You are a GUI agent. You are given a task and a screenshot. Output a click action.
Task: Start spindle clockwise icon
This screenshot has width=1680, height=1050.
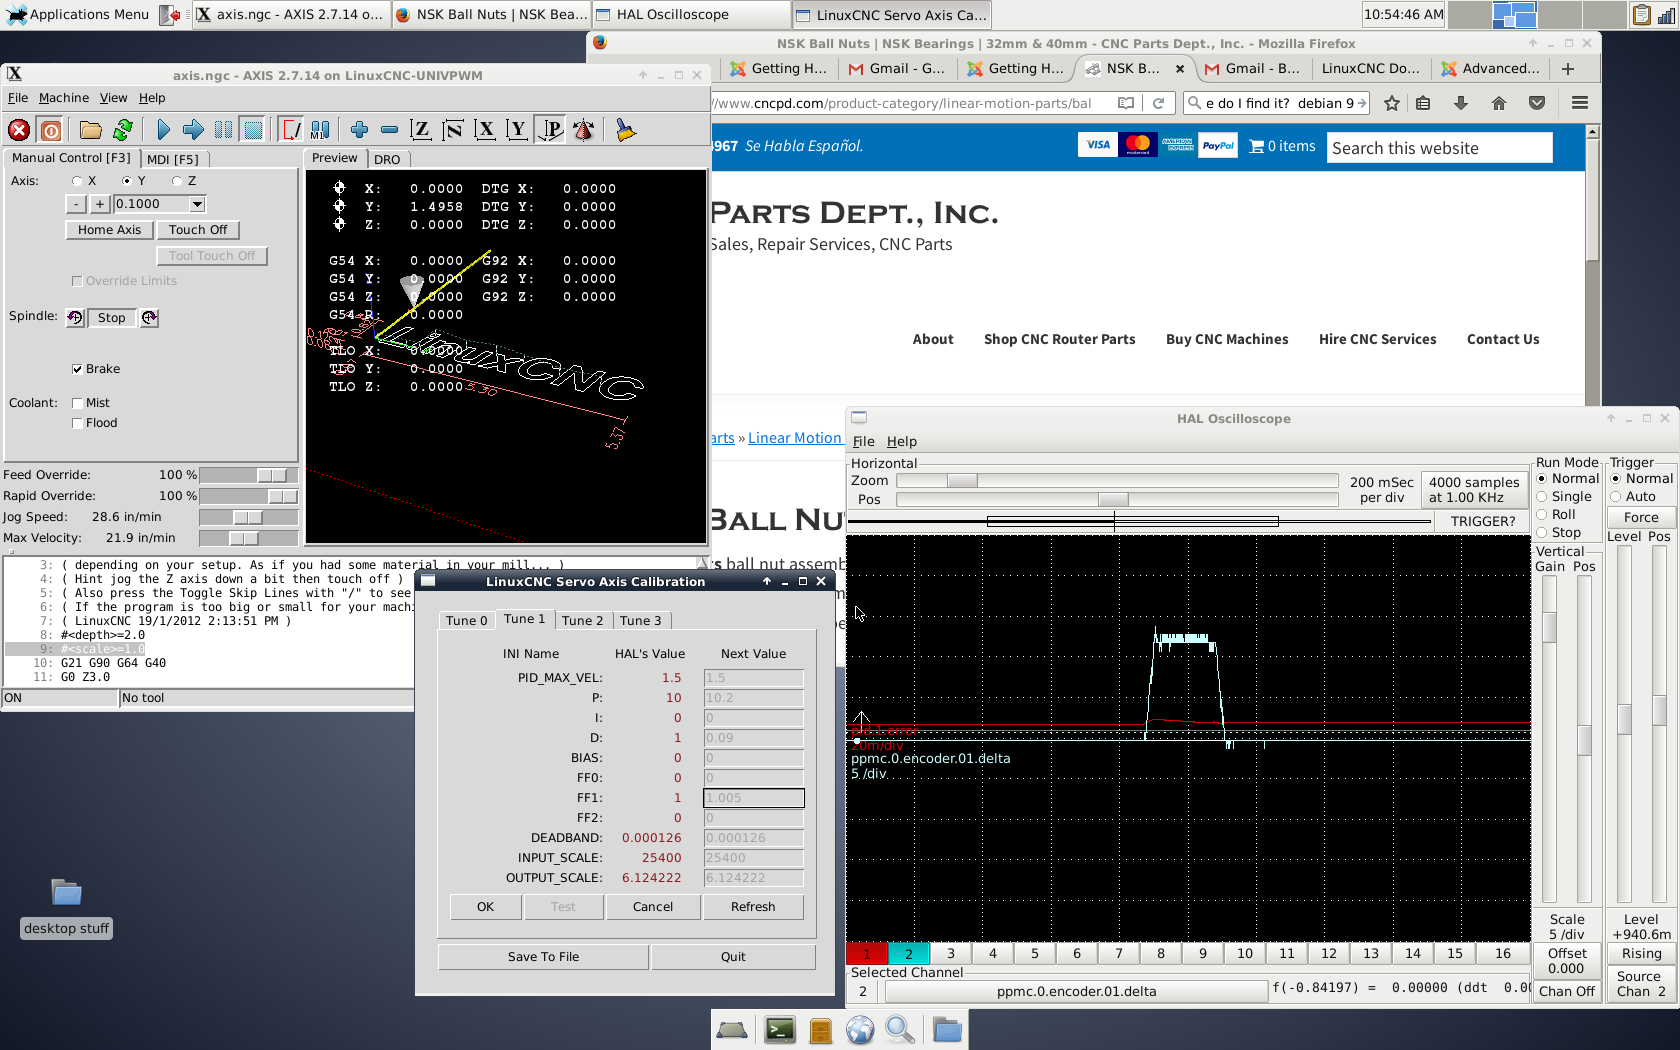[149, 318]
